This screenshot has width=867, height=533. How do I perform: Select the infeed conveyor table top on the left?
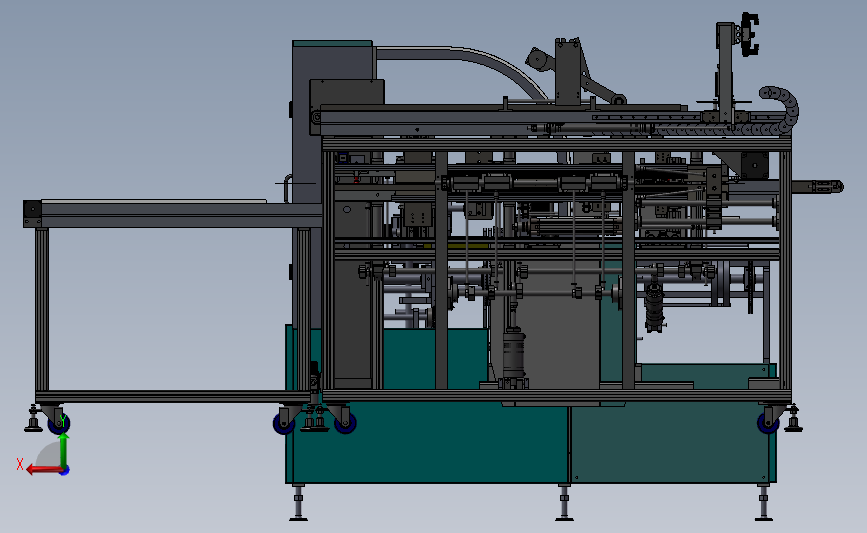pyautogui.click(x=174, y=215)
